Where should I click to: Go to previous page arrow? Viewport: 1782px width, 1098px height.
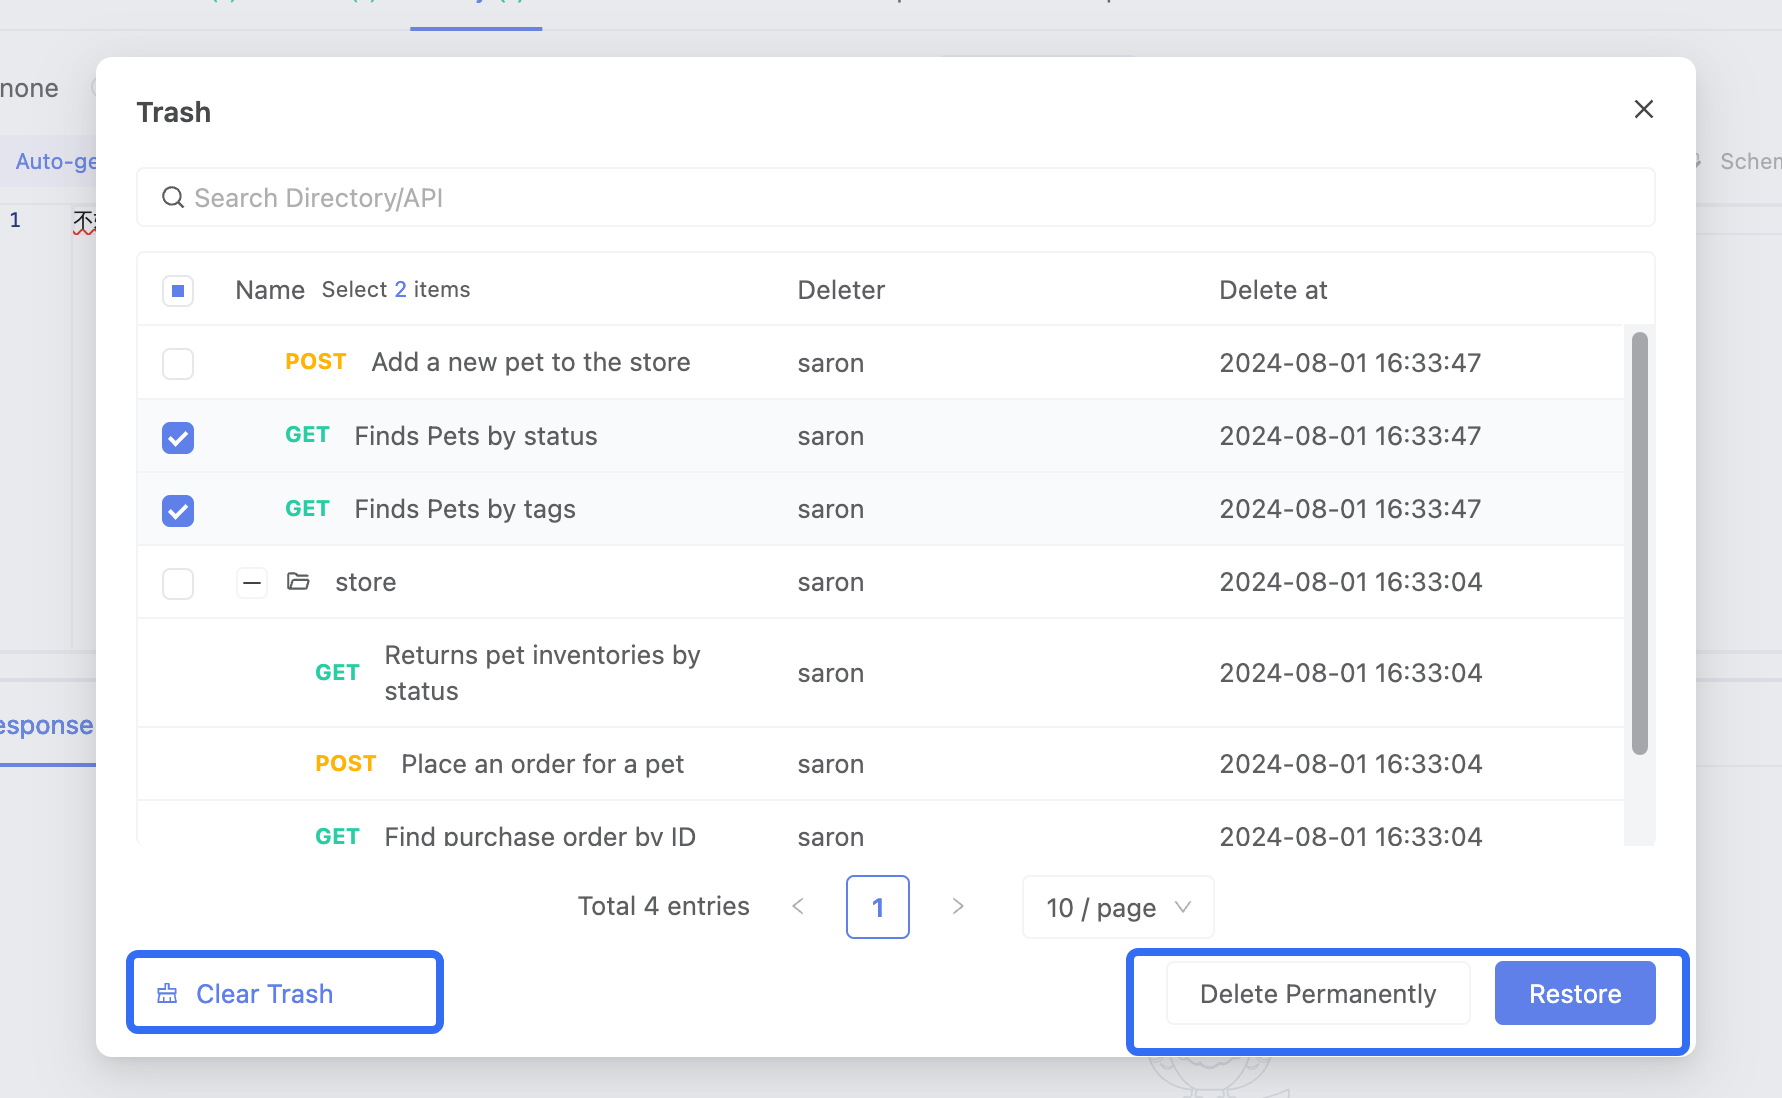pyautogui.click(x=798, y=906)
